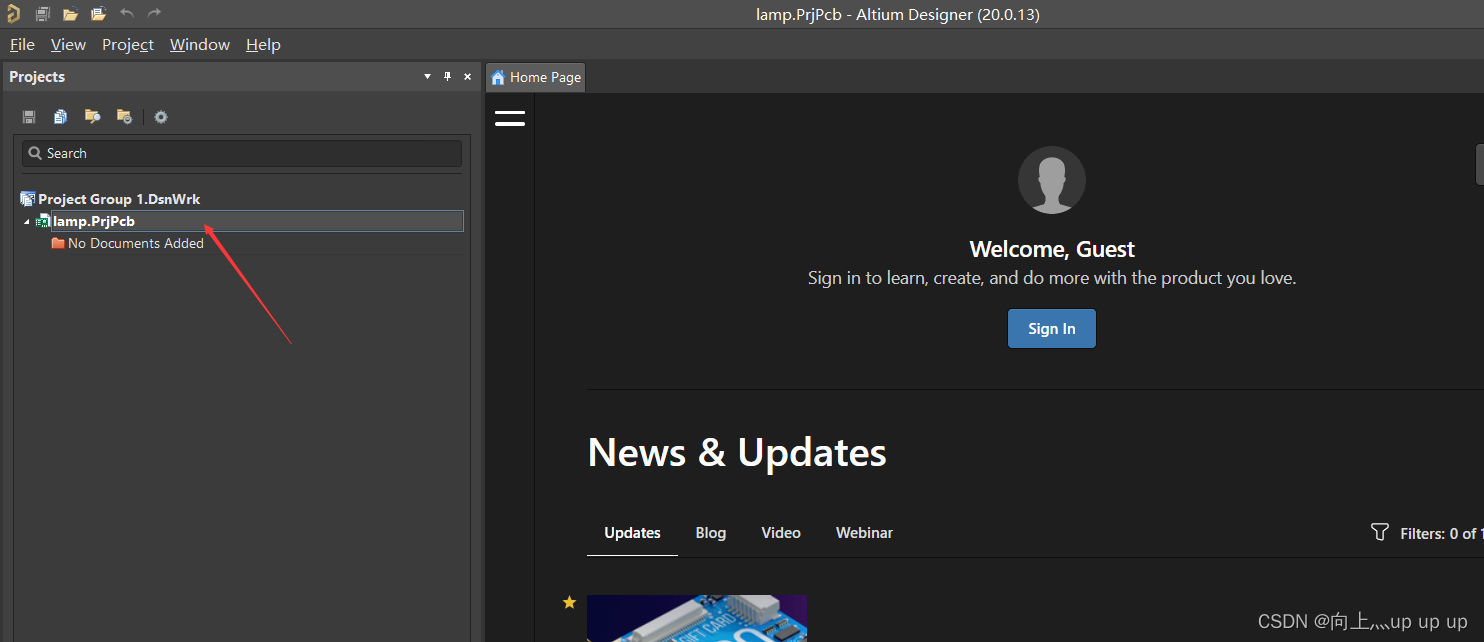The image size is (1484, 642).
Task: Select the Webinar tab
Action: pos(864,533)
